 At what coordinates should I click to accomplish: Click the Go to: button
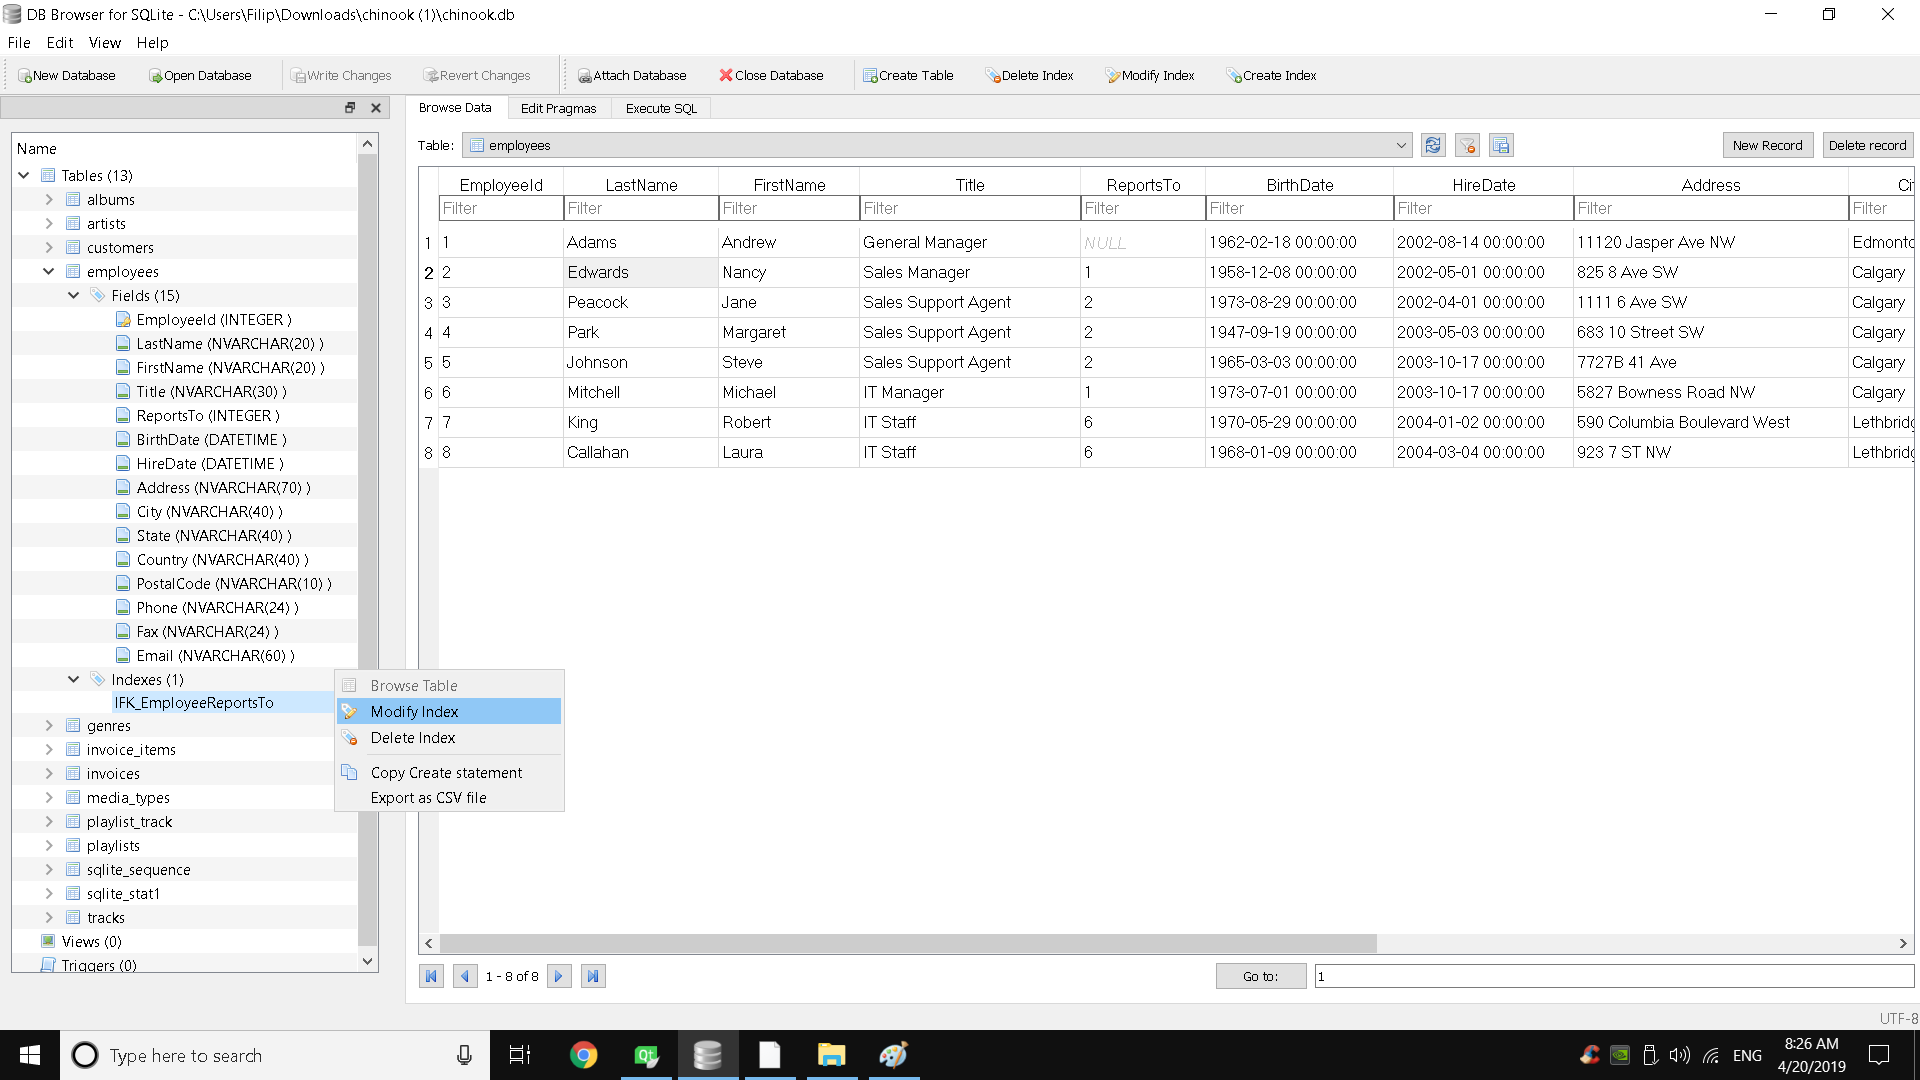click(1260, 976)
